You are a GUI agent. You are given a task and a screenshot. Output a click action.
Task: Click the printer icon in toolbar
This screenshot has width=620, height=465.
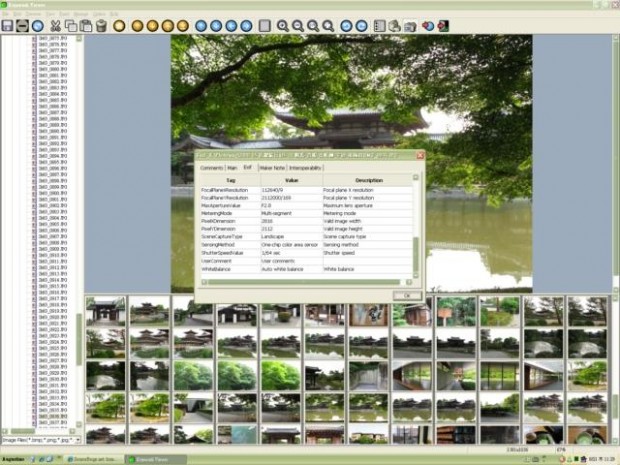point(394,26)
